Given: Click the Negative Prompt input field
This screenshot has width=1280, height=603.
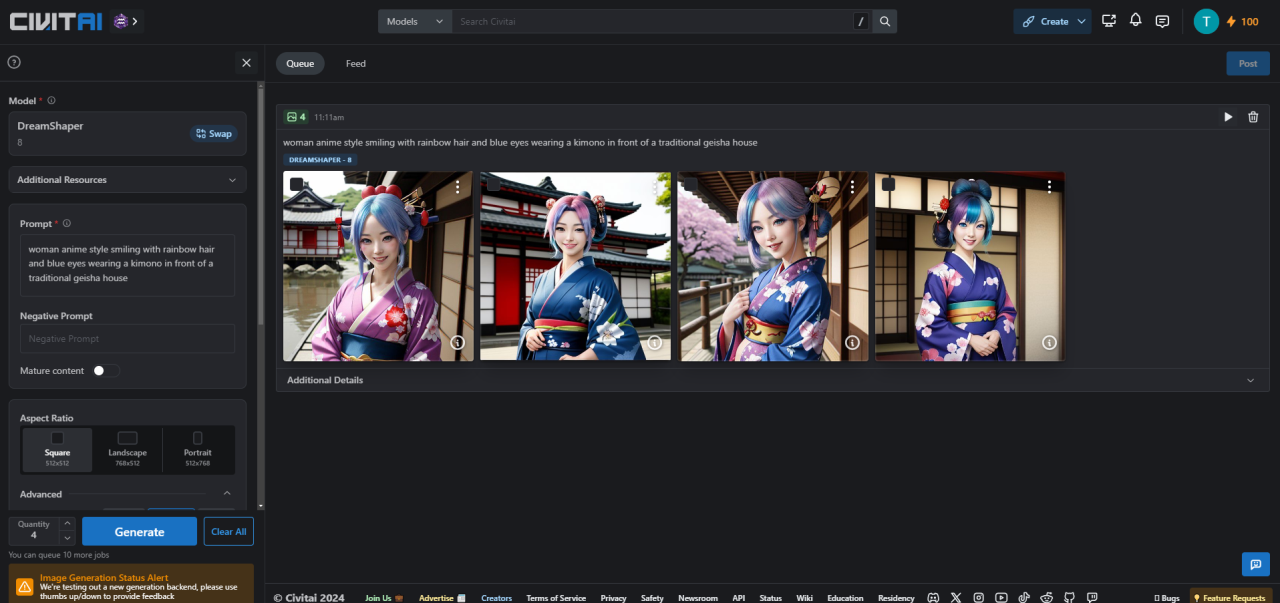Looking at the screenshot, I should click(x=127, y=339).
